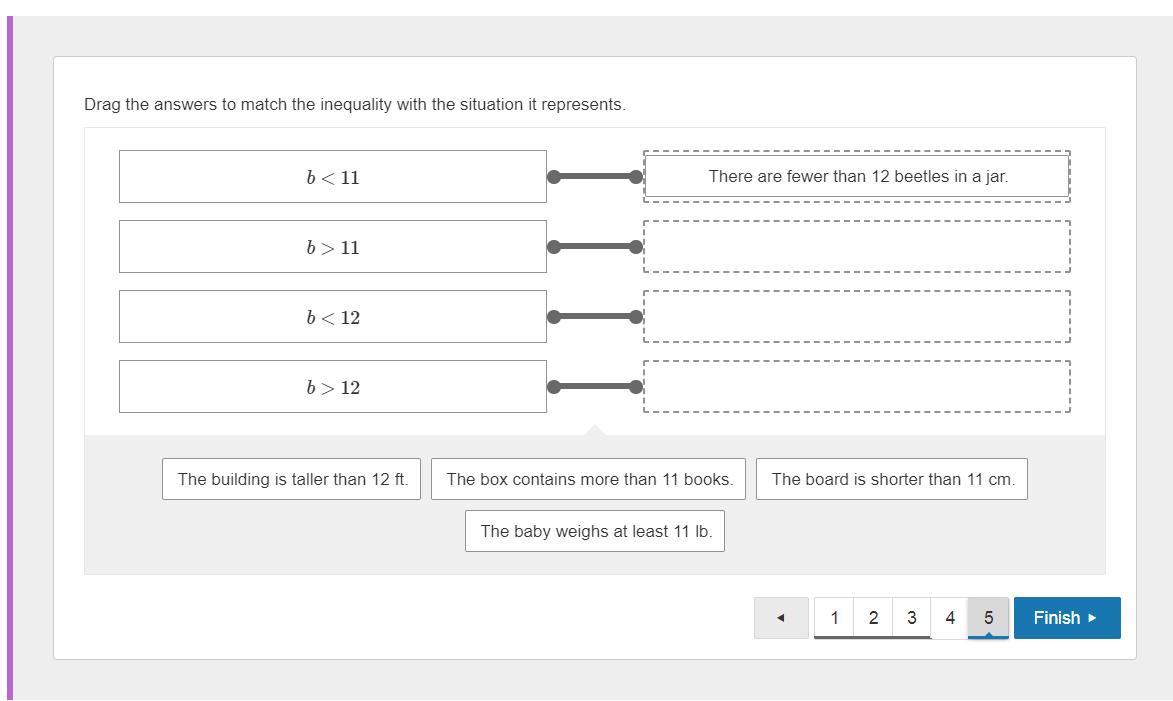The width and height of the screenshot is (1173, 701).
Task: Select current page 5 tab
Action: click(988, 618)
